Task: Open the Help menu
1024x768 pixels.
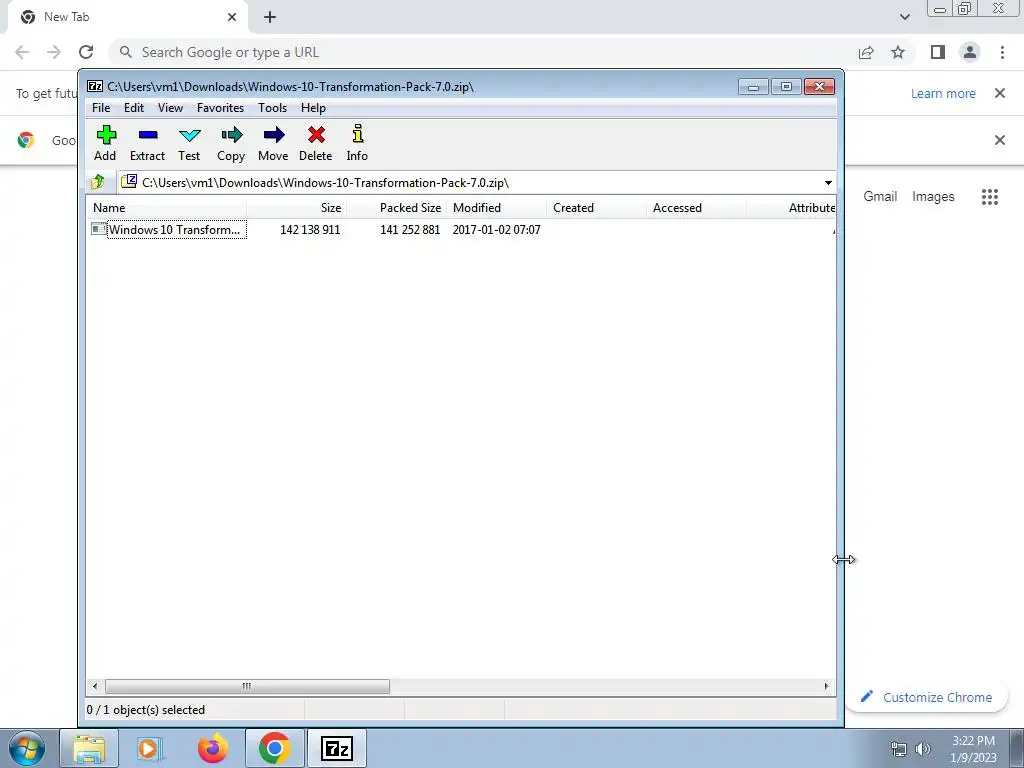Action: point(313,108)
